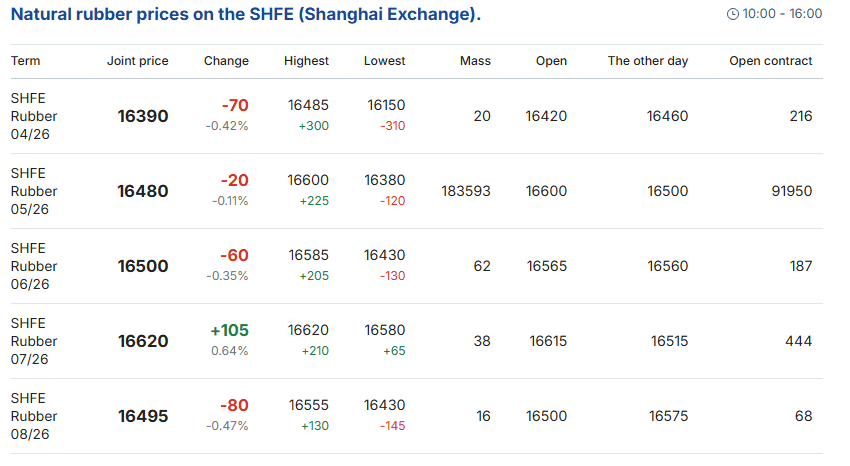This screenshot has width=850, height=466.
Task: Click the 10:00 - 16:00 trading hours text
Action: coord(782,14)
